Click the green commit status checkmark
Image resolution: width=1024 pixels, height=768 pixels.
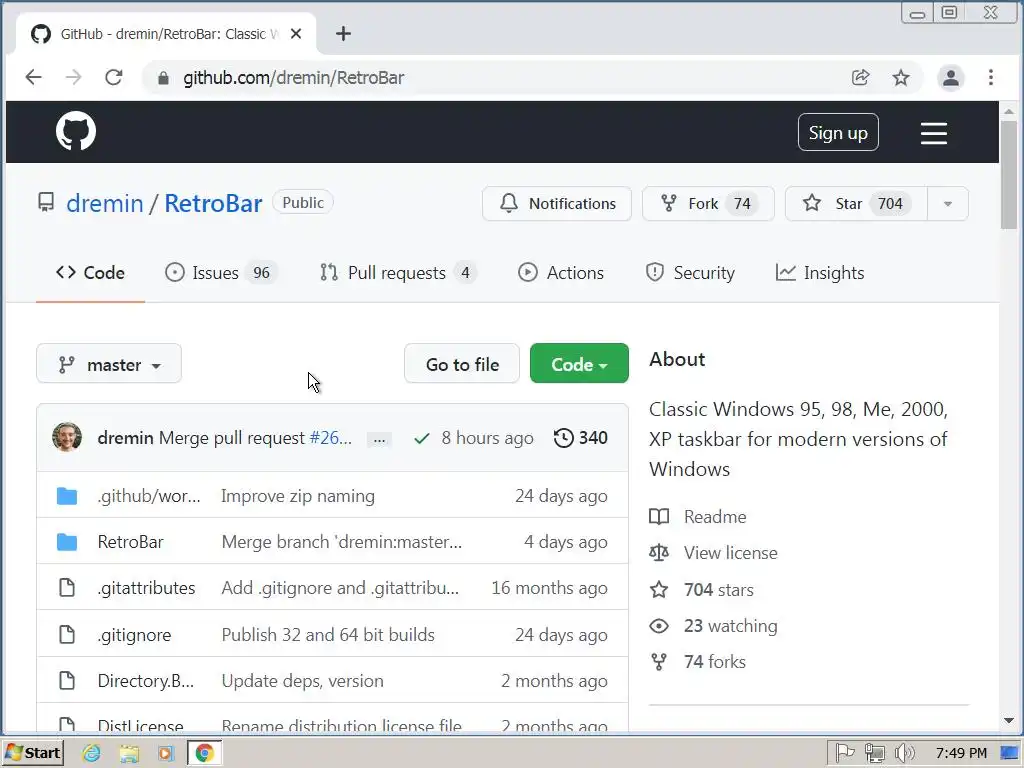coord(422,438)
